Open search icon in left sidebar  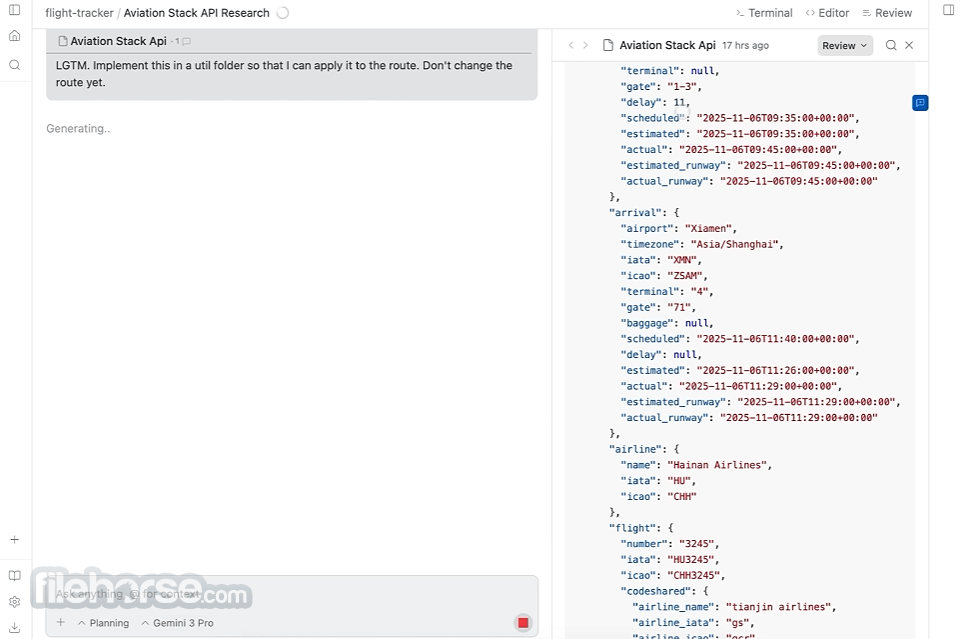coord(15,65)
